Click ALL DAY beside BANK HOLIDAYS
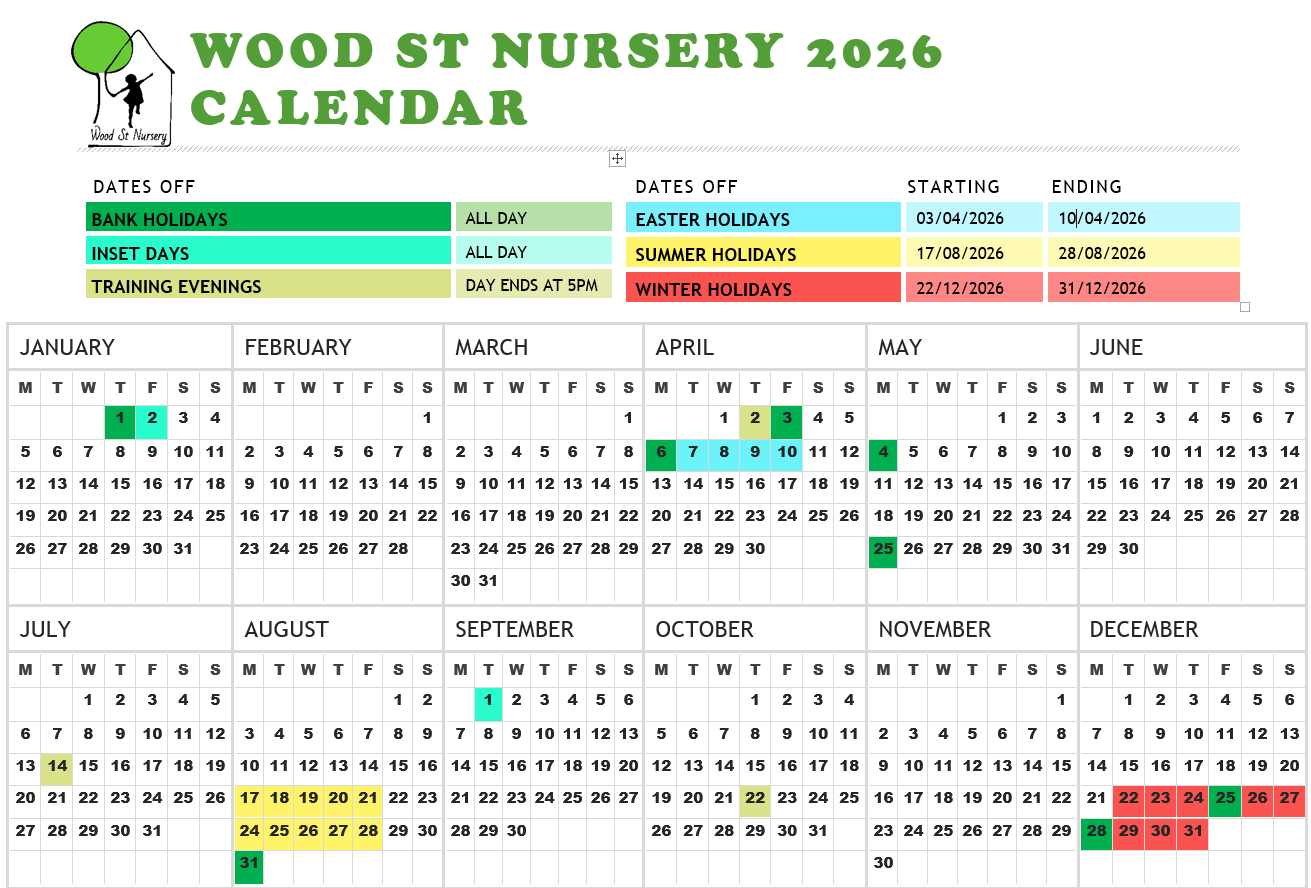Viewport: 1311px width, 888px height. pos(534,217)
